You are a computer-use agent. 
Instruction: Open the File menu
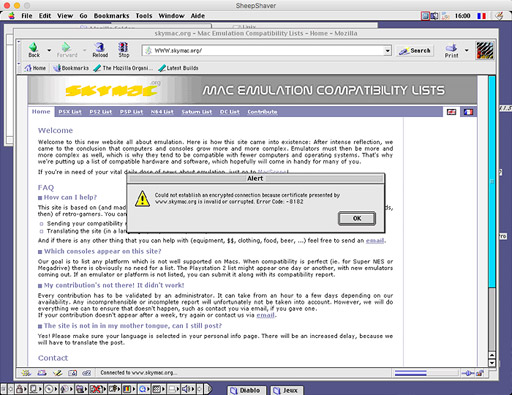(27, 16)
